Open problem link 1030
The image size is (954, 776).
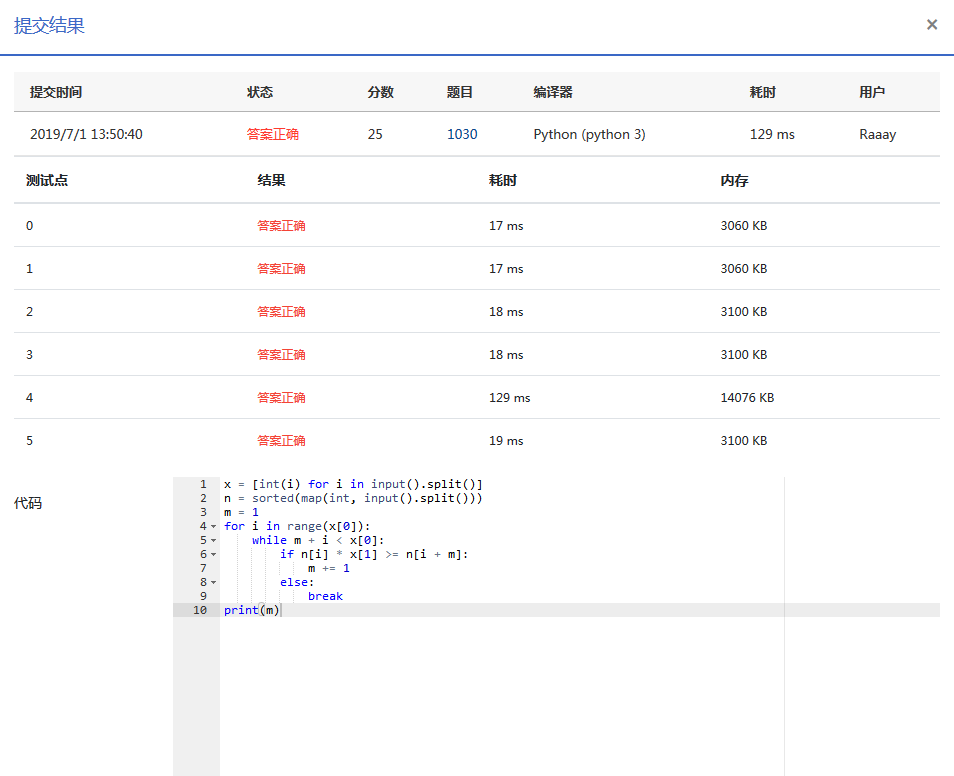pyautogui.click(x=462, y=133)
